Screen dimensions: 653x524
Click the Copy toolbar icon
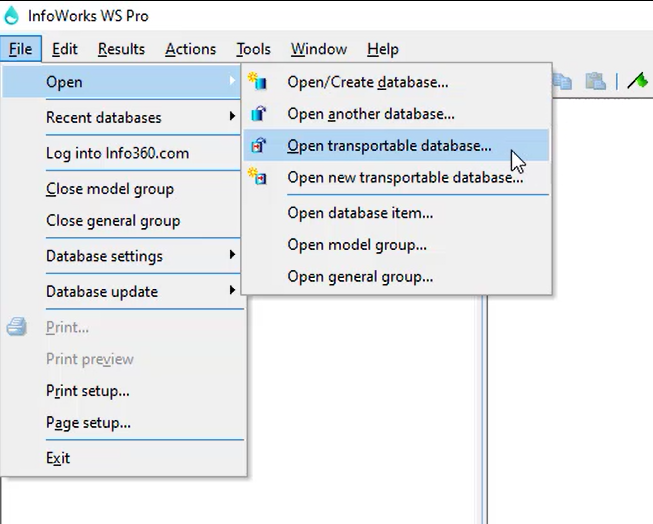click(562, 81)
